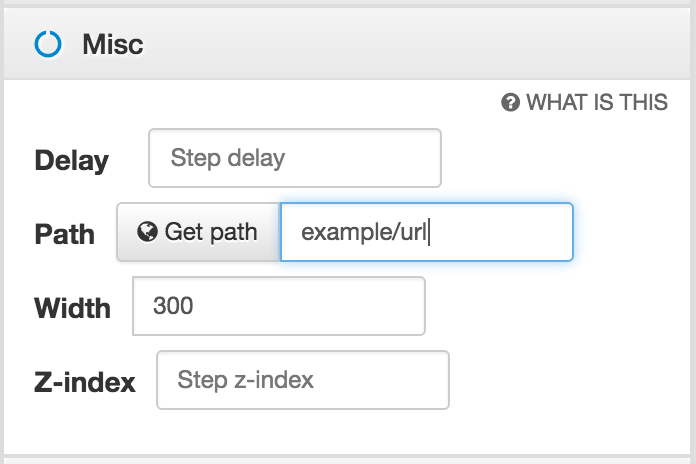Click the Z-index label
696x464 pixels.
pyautogui.click(x=84, y=382)
